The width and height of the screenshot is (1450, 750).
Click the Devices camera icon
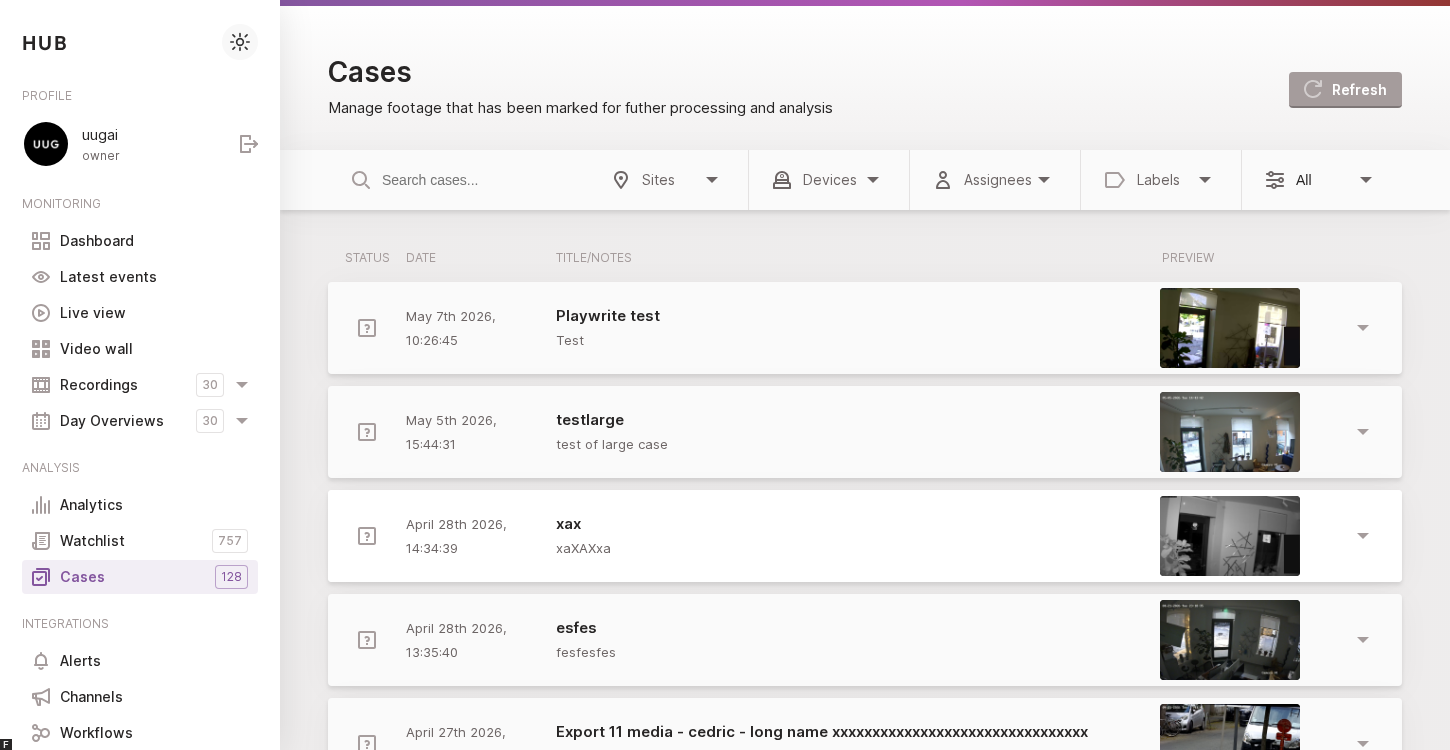tap(782, 180)
